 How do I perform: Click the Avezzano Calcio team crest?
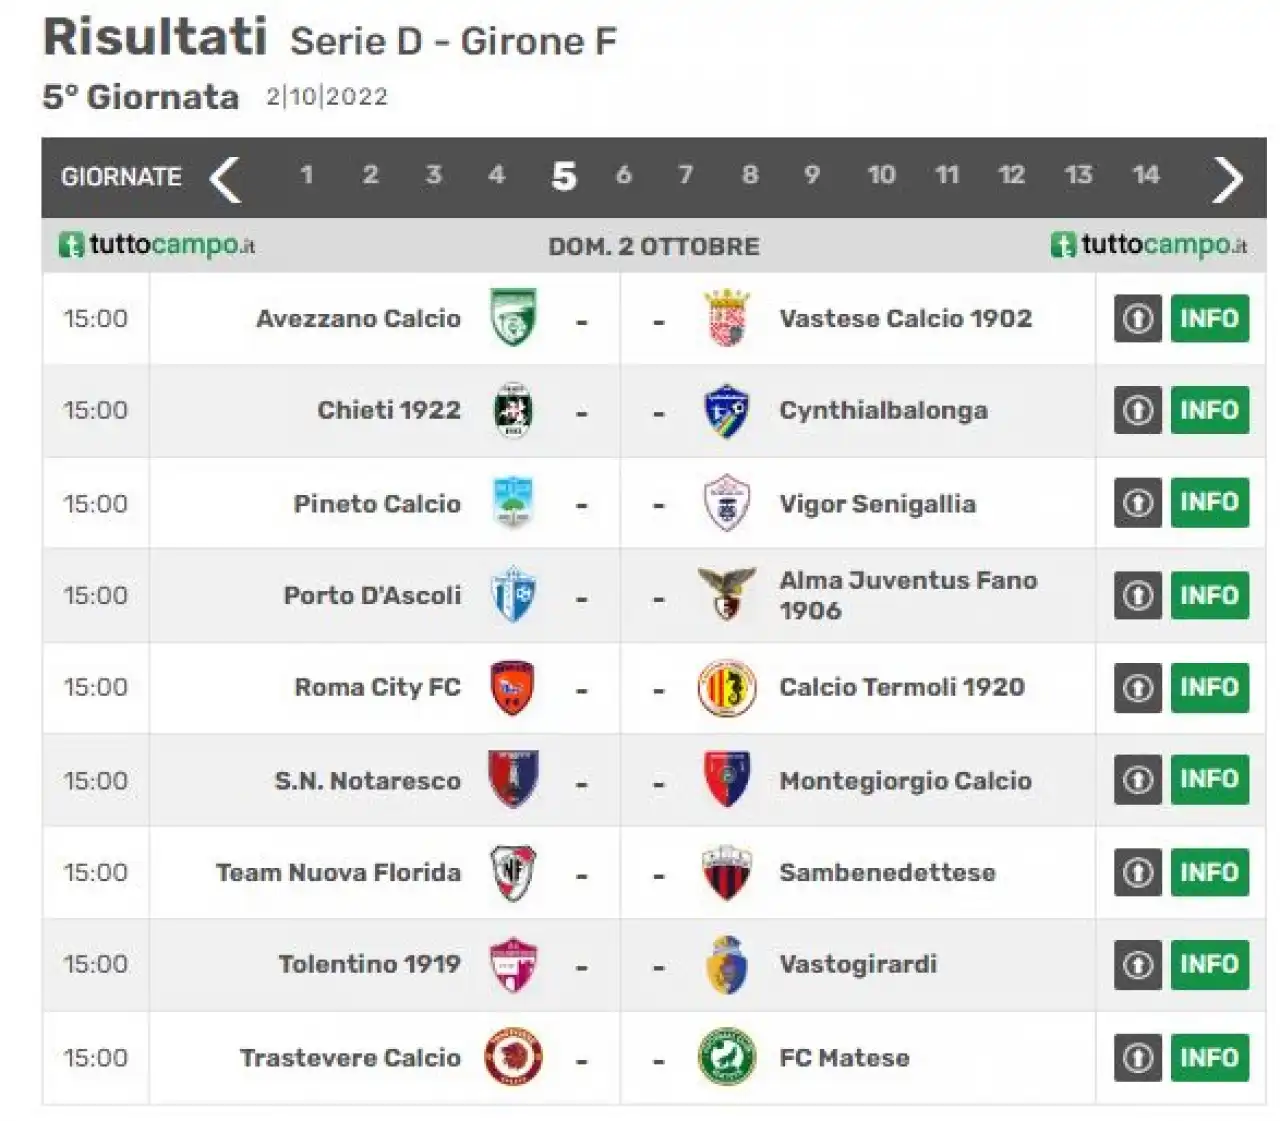(x=513, y=318)
